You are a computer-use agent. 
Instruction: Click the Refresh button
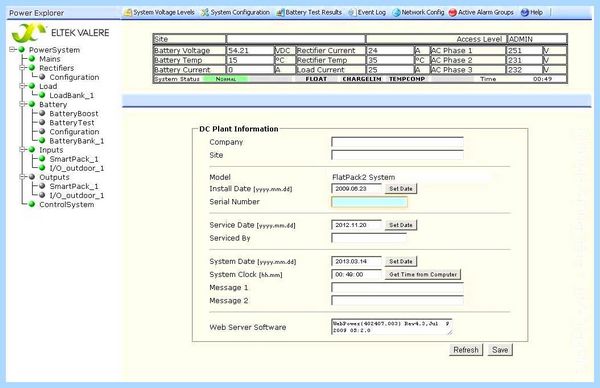pos(466,350)
